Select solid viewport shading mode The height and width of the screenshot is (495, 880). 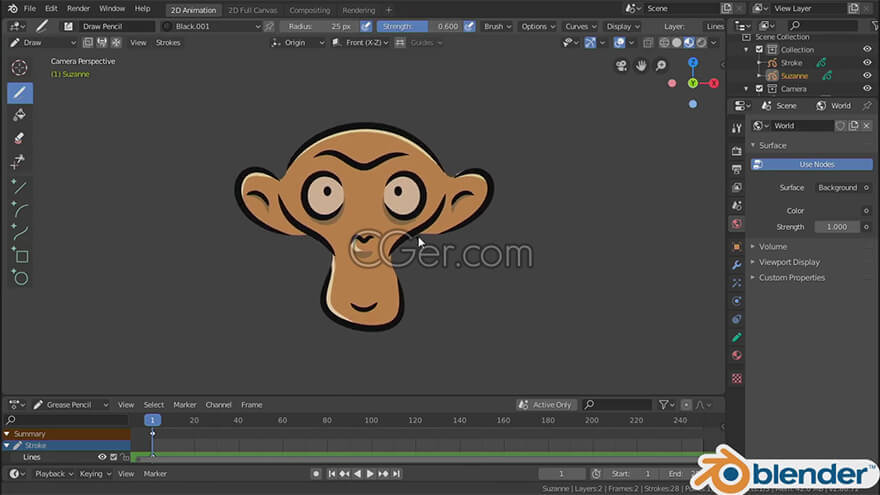(677, 43)
